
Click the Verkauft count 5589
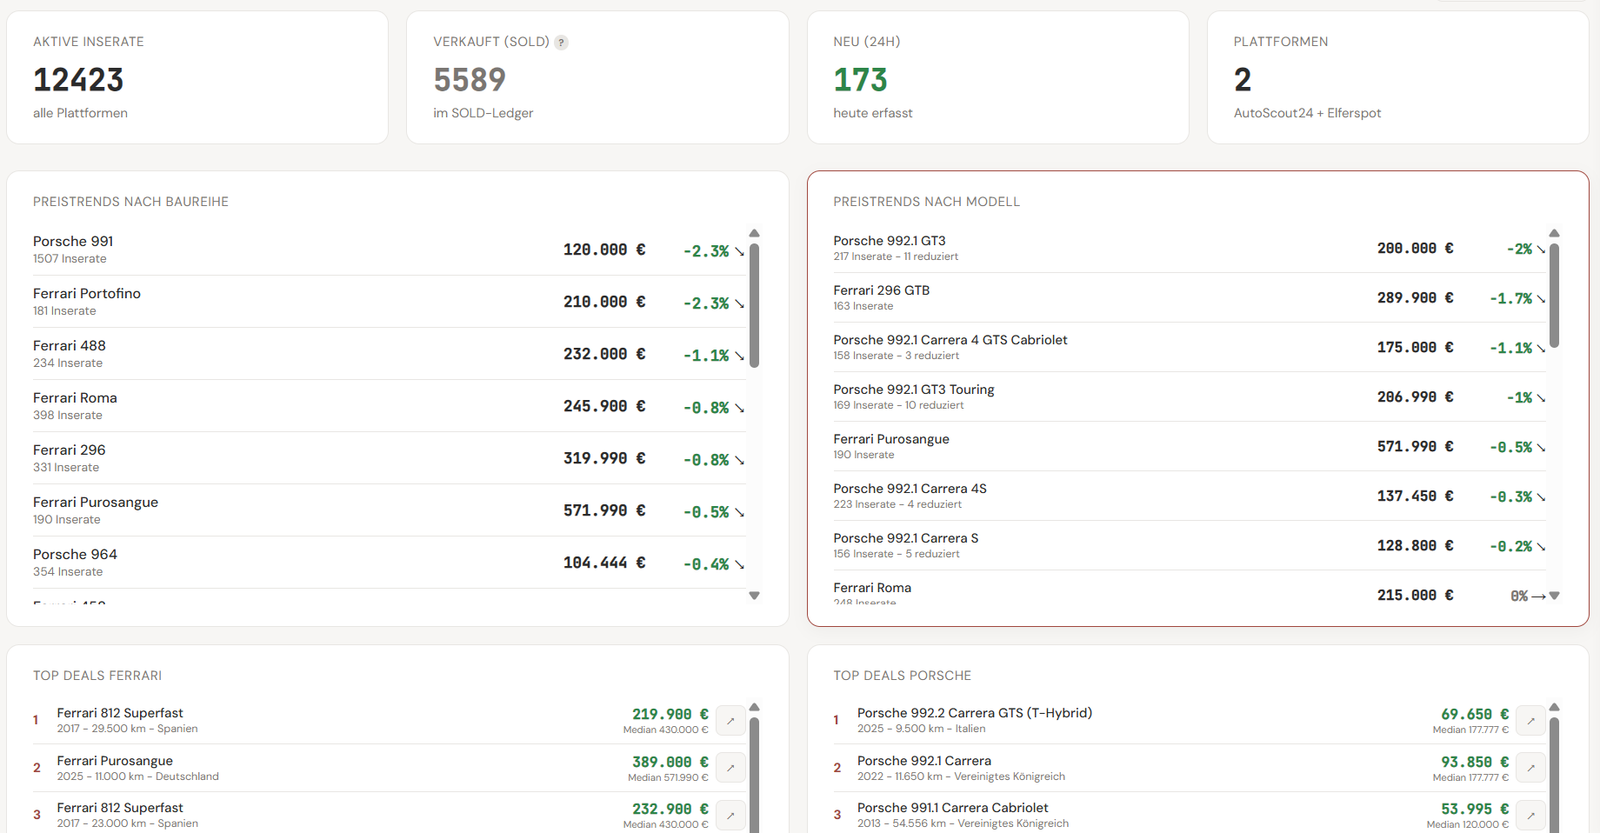(469, 79)
